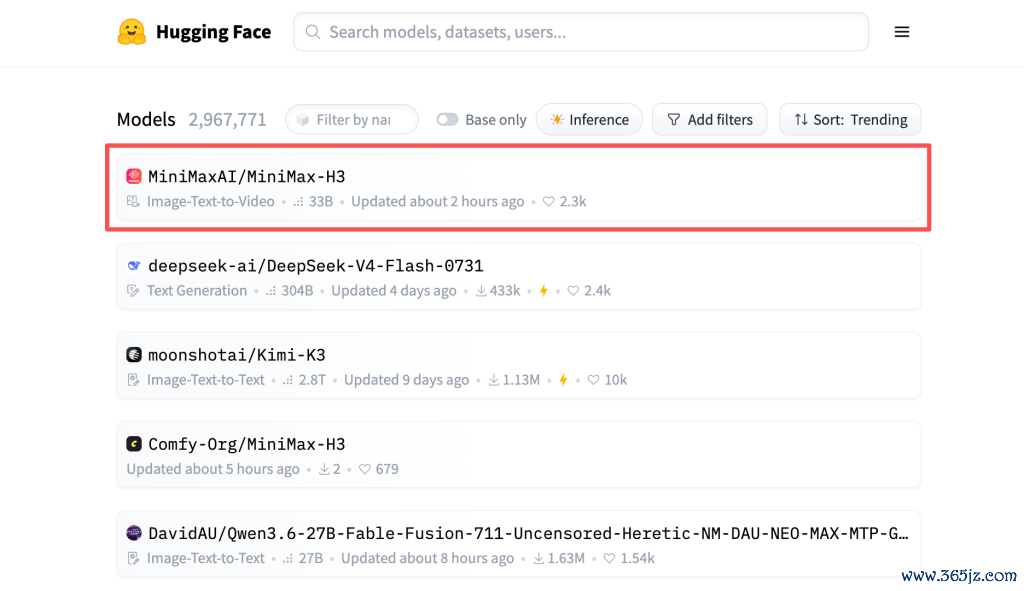Click parameter-size icon beside 304B
Image resolution: width=1024 pixels, height=591 pixels.
point(271,291)
